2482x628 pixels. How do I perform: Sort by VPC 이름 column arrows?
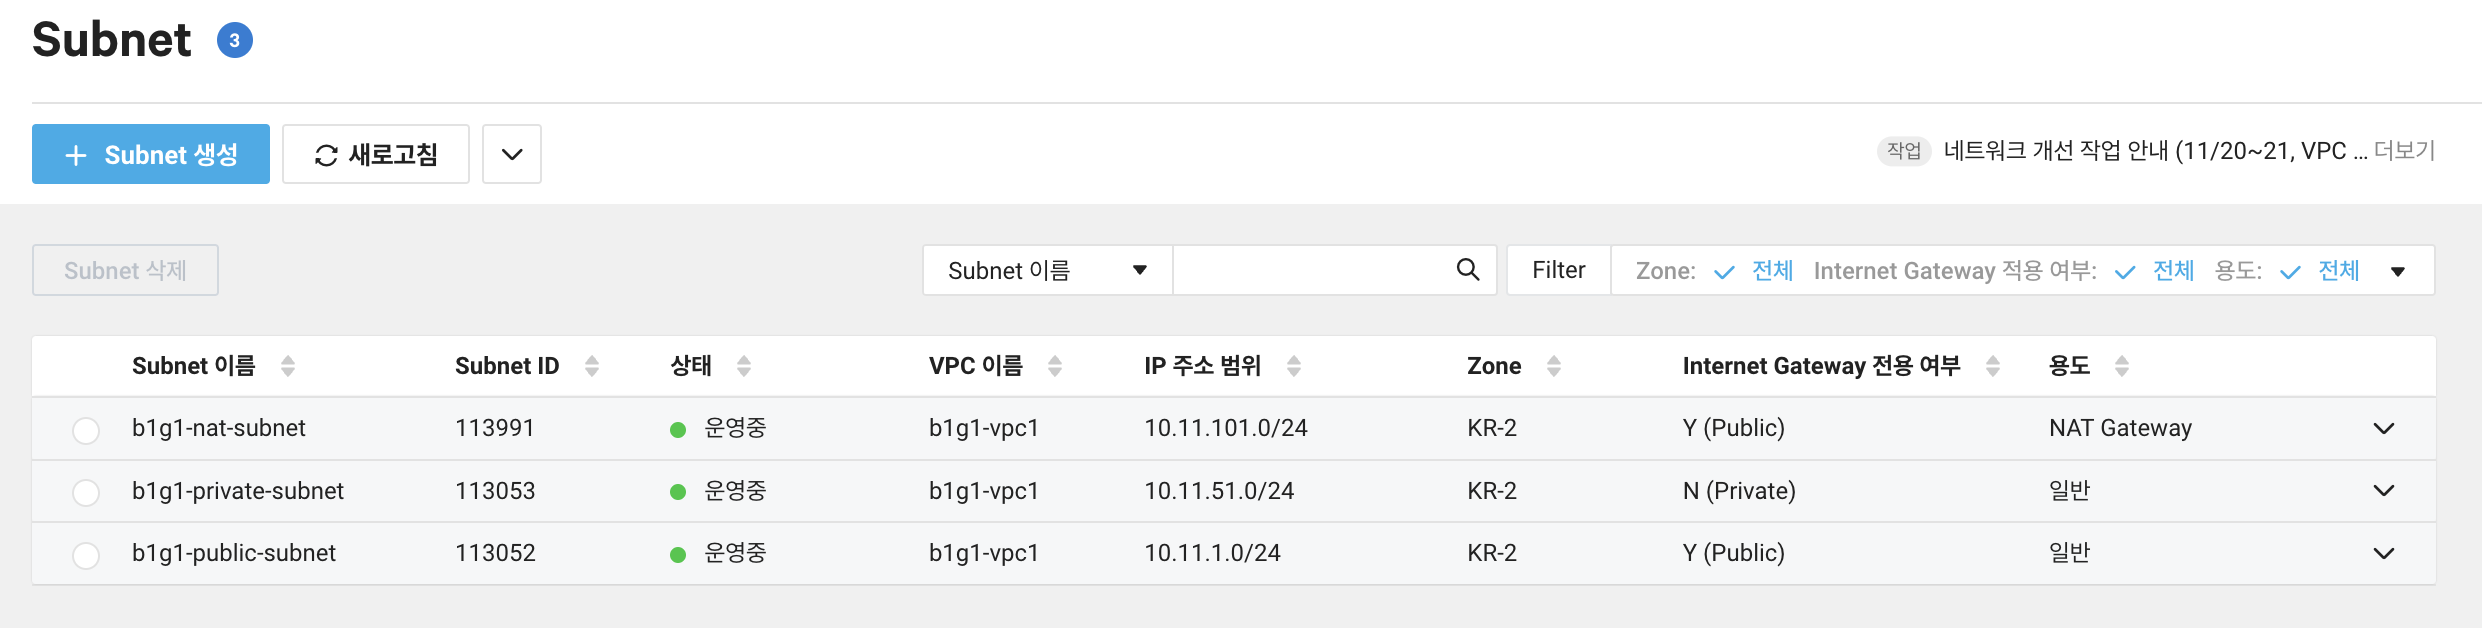[x=1055, y=366]
